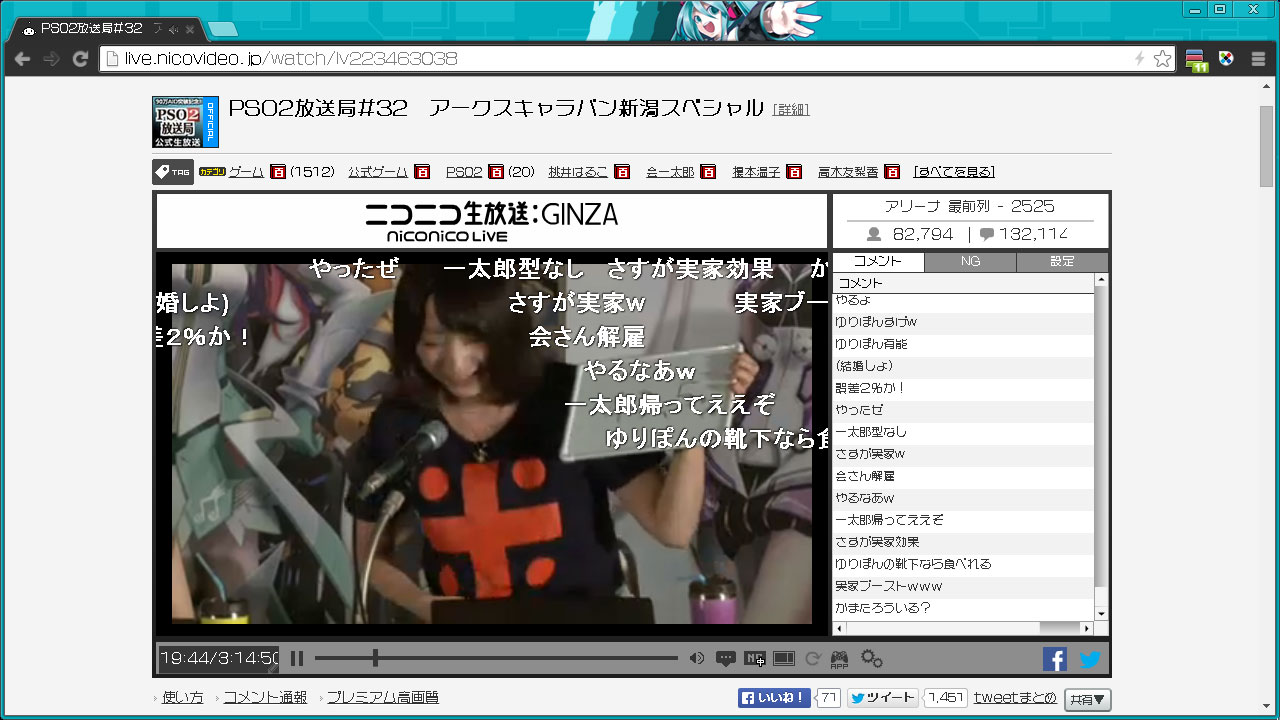Open the Chrome menu hamburger icon
The width and height of the screenshot is (1280, 720).
1259,59
